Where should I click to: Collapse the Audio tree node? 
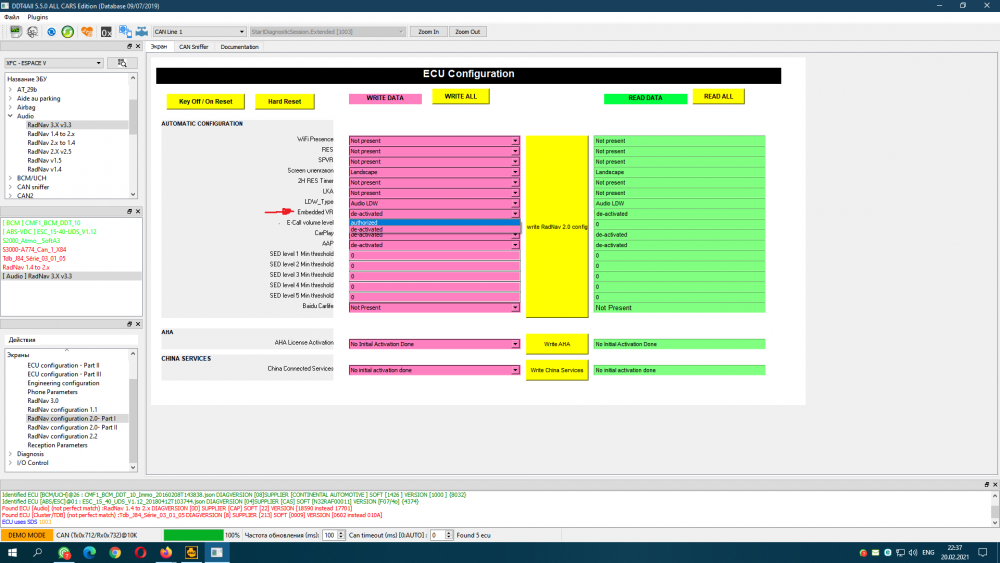pyautogui.click(x=10, y=116)
